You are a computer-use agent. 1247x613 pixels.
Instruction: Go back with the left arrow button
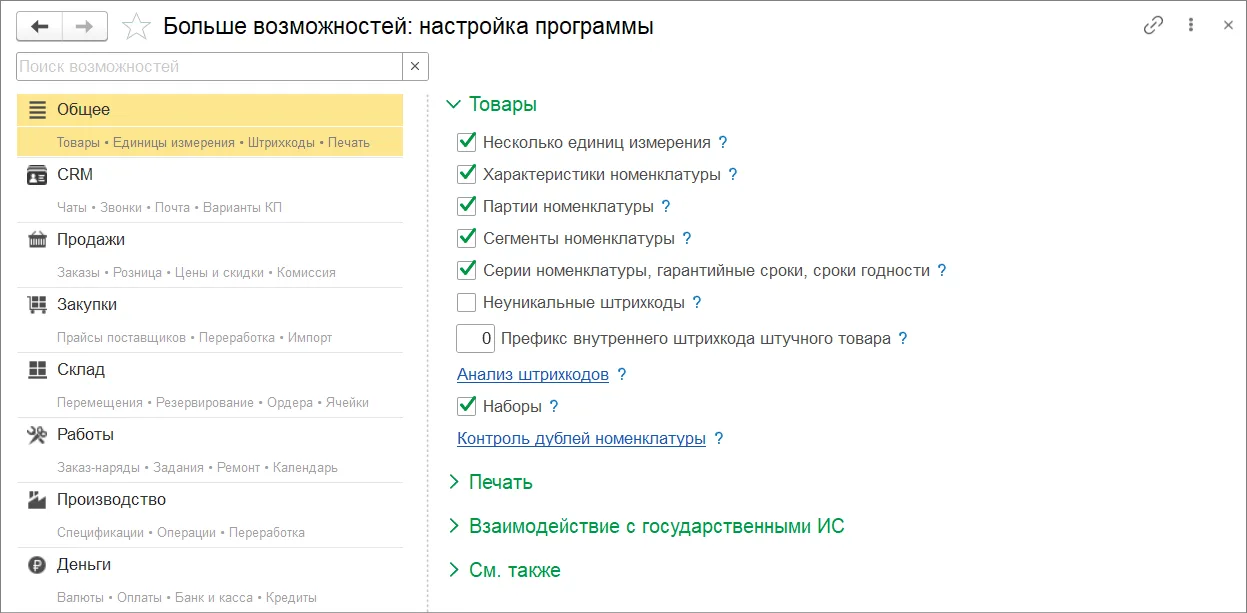click(x=40, y=26)
